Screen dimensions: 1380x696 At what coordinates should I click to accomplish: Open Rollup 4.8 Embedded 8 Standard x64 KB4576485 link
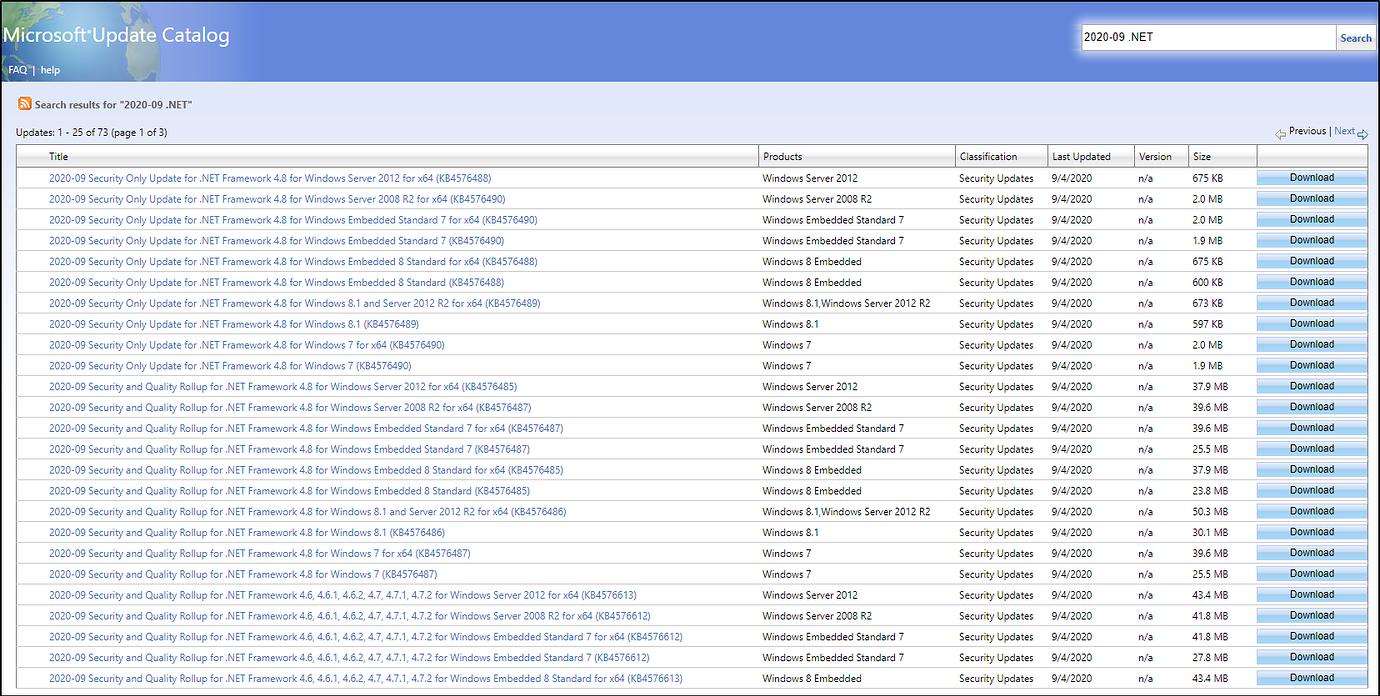306,470
